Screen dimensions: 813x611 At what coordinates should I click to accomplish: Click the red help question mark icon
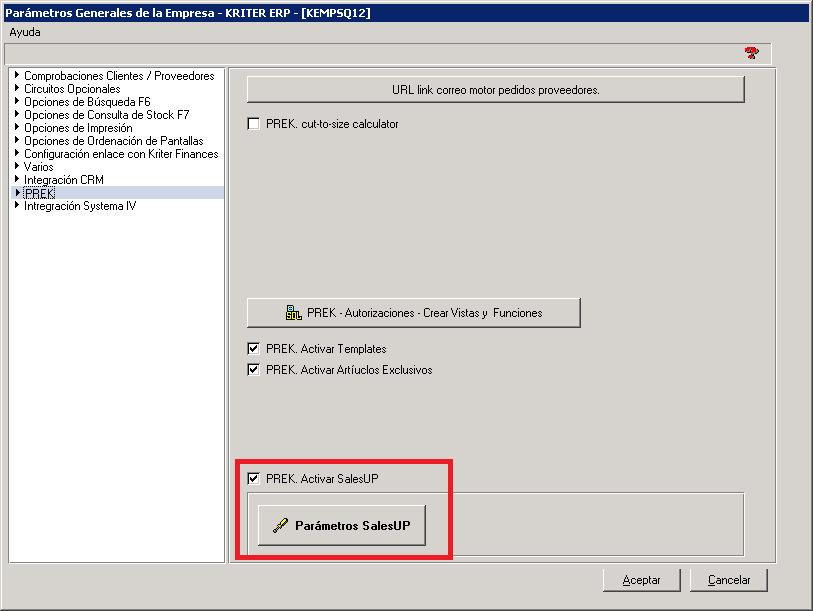pos(751,52)
